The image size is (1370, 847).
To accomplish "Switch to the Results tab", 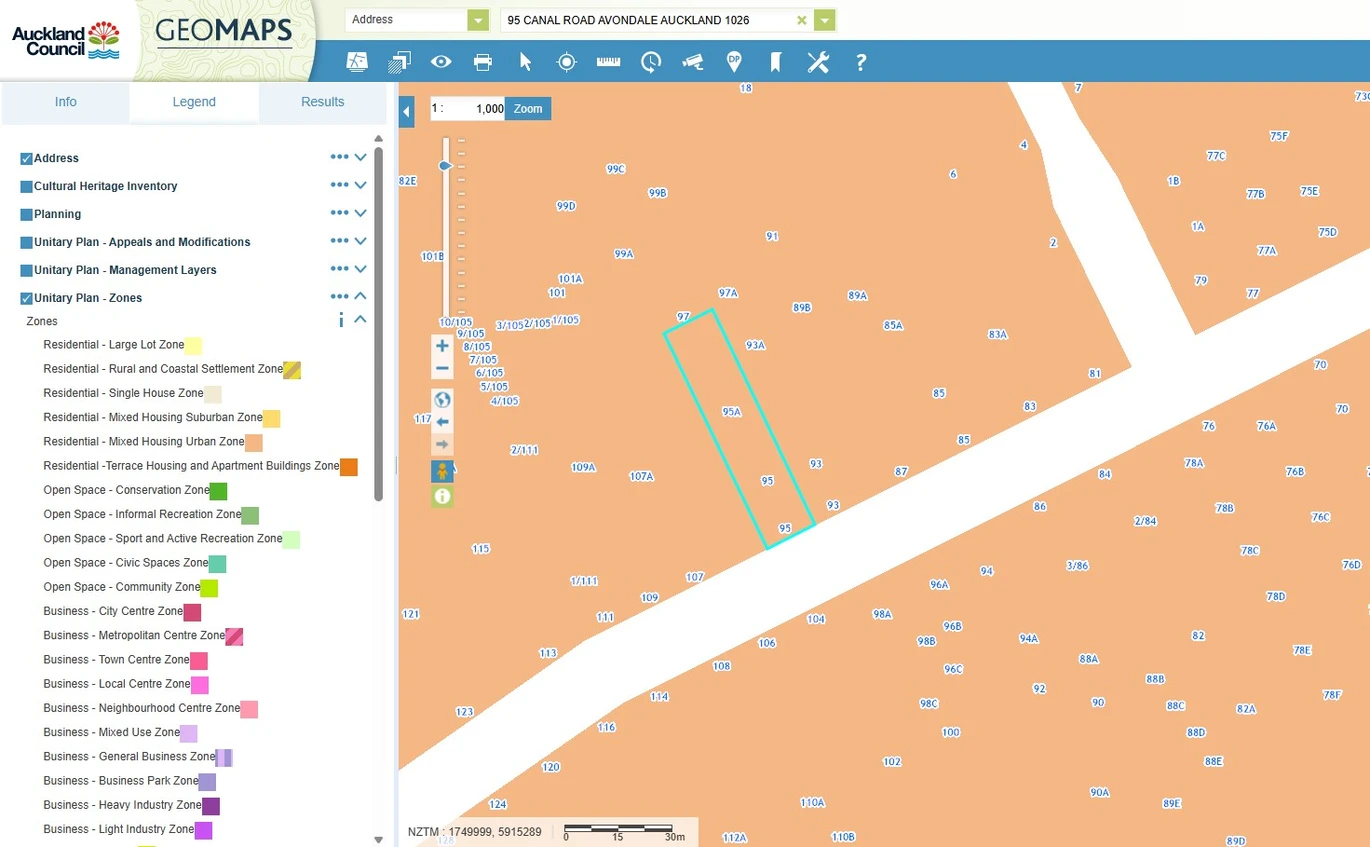I will coord(322,102).
